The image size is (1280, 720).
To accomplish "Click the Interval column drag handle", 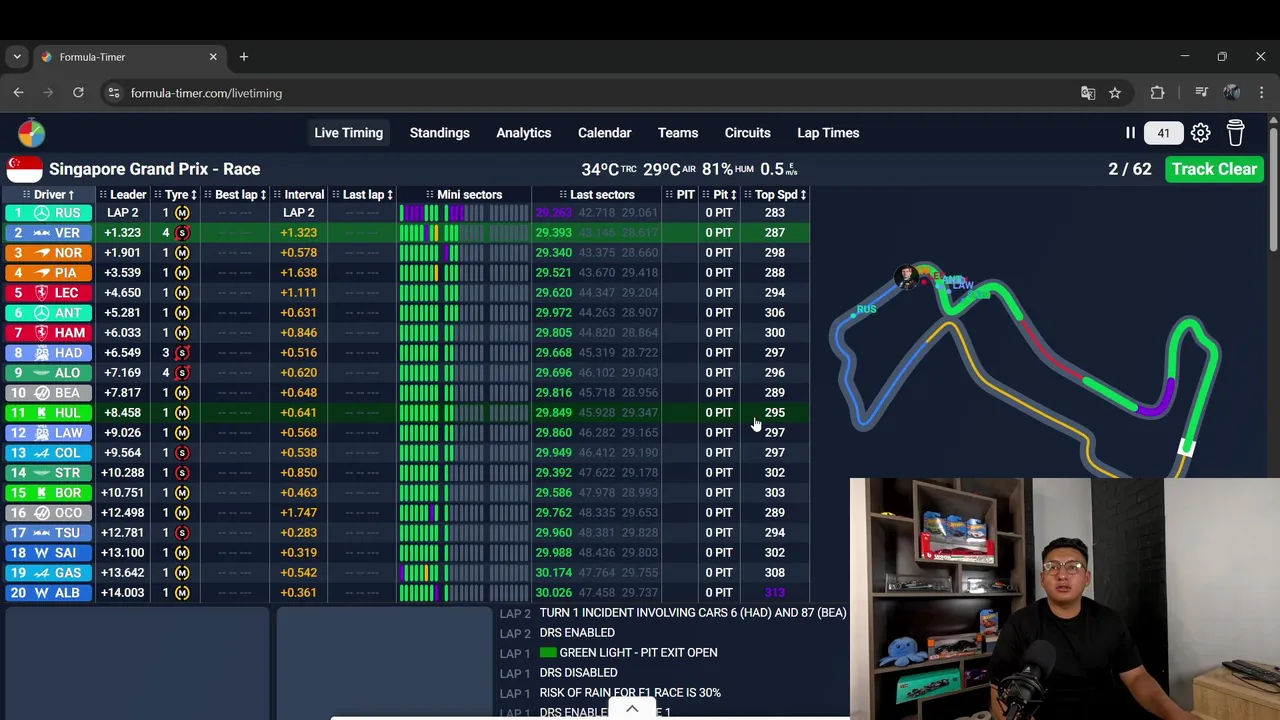I will click(x=277, y=195).
